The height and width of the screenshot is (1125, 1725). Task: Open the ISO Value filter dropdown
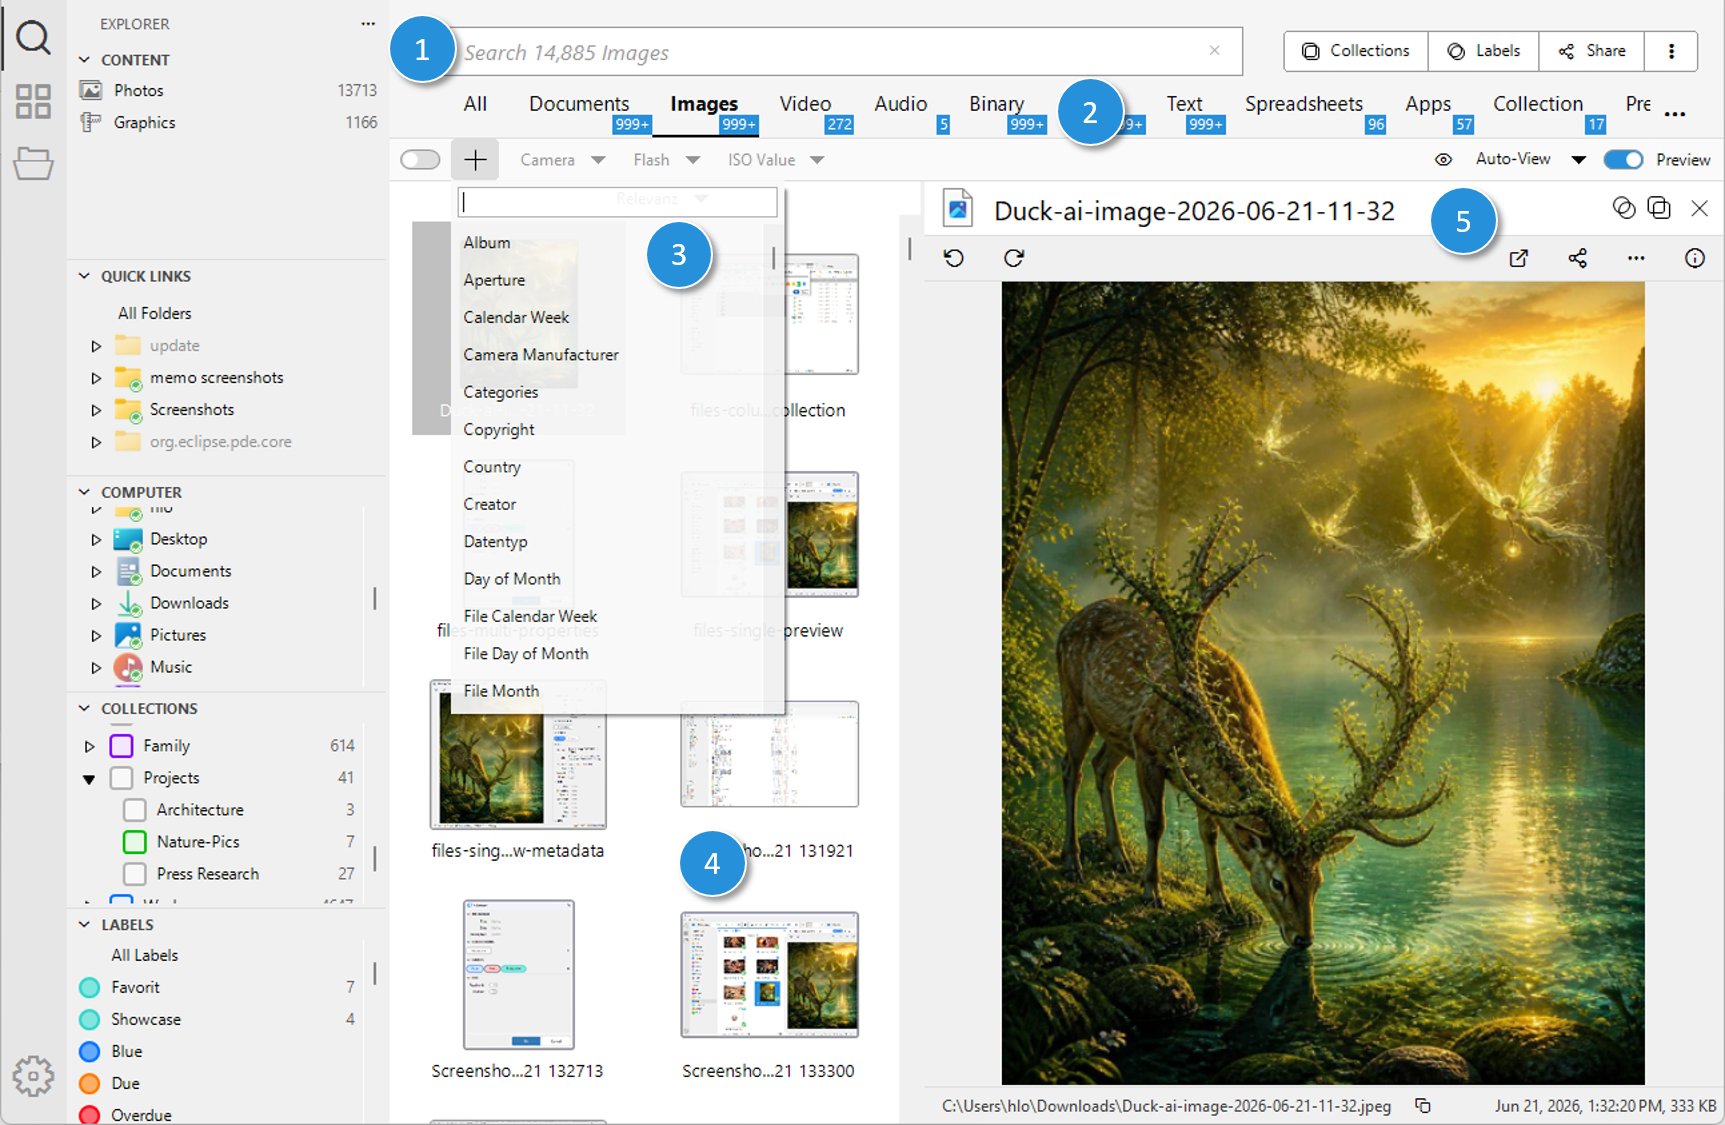776,160
